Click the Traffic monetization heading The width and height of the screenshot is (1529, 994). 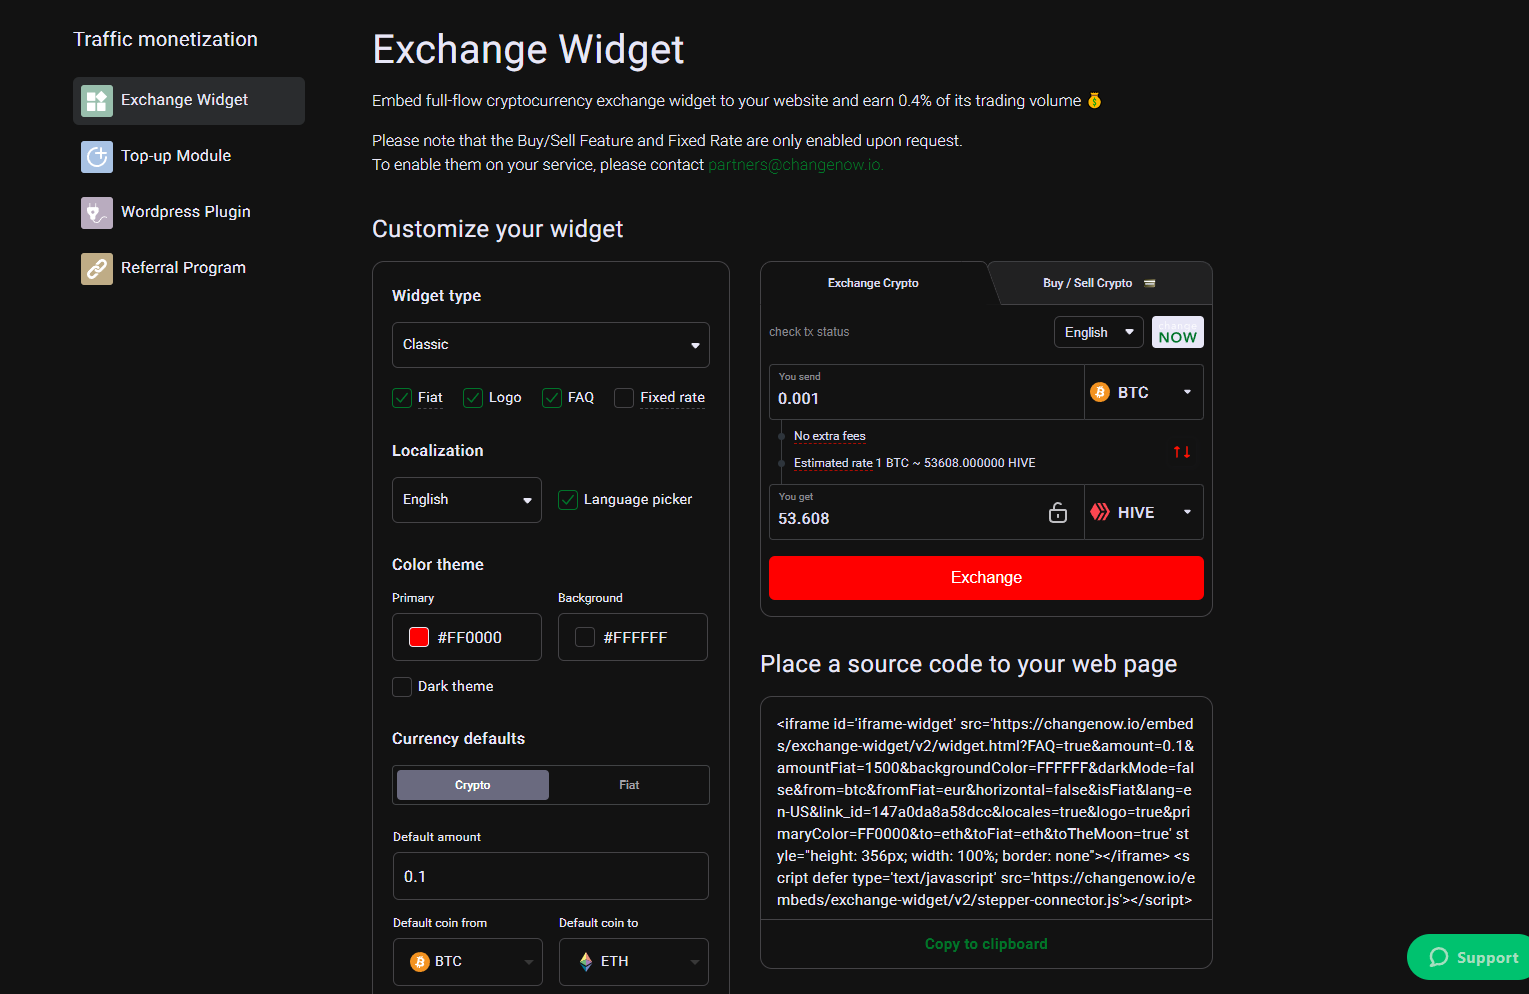166,39
